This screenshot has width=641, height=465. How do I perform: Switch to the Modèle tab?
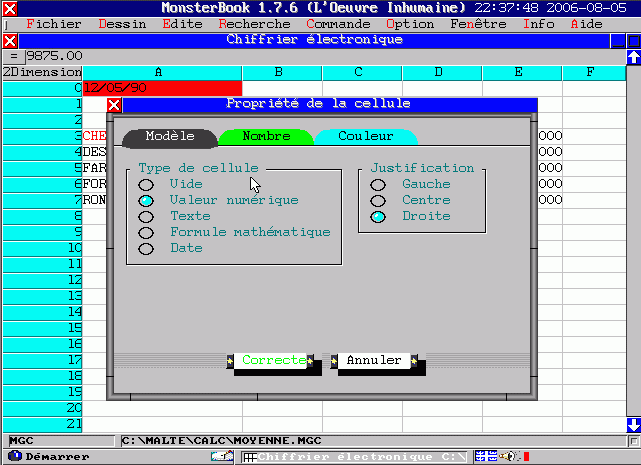(170, 137)
